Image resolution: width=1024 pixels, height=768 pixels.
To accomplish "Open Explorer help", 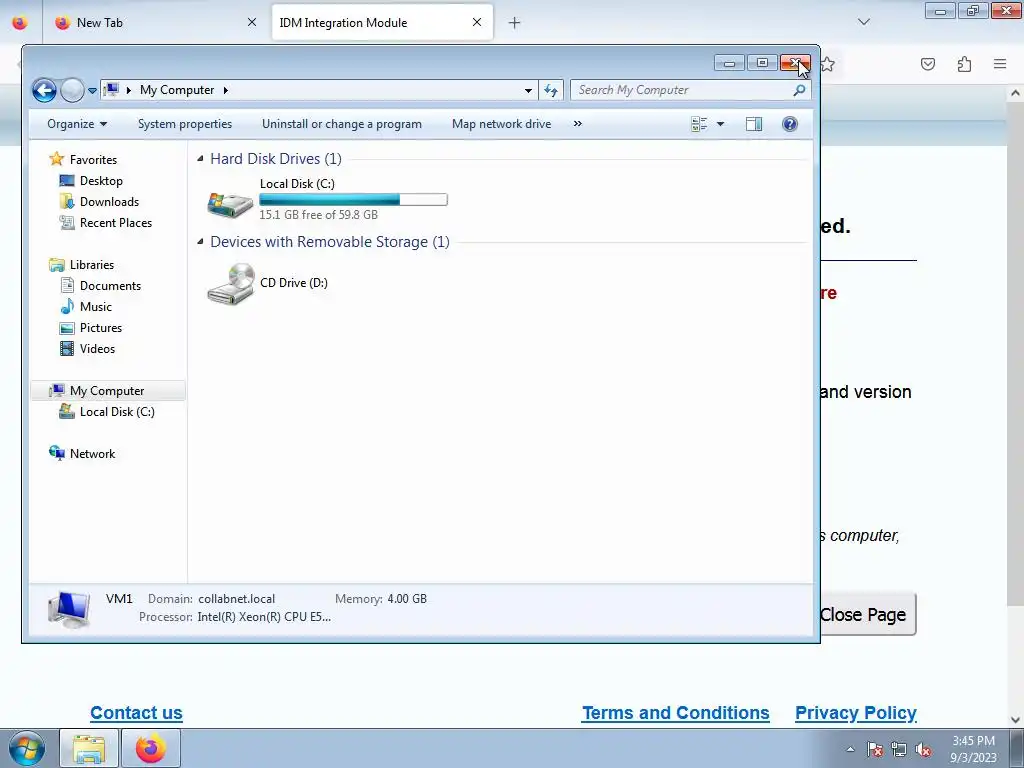I will coord(790,124).
